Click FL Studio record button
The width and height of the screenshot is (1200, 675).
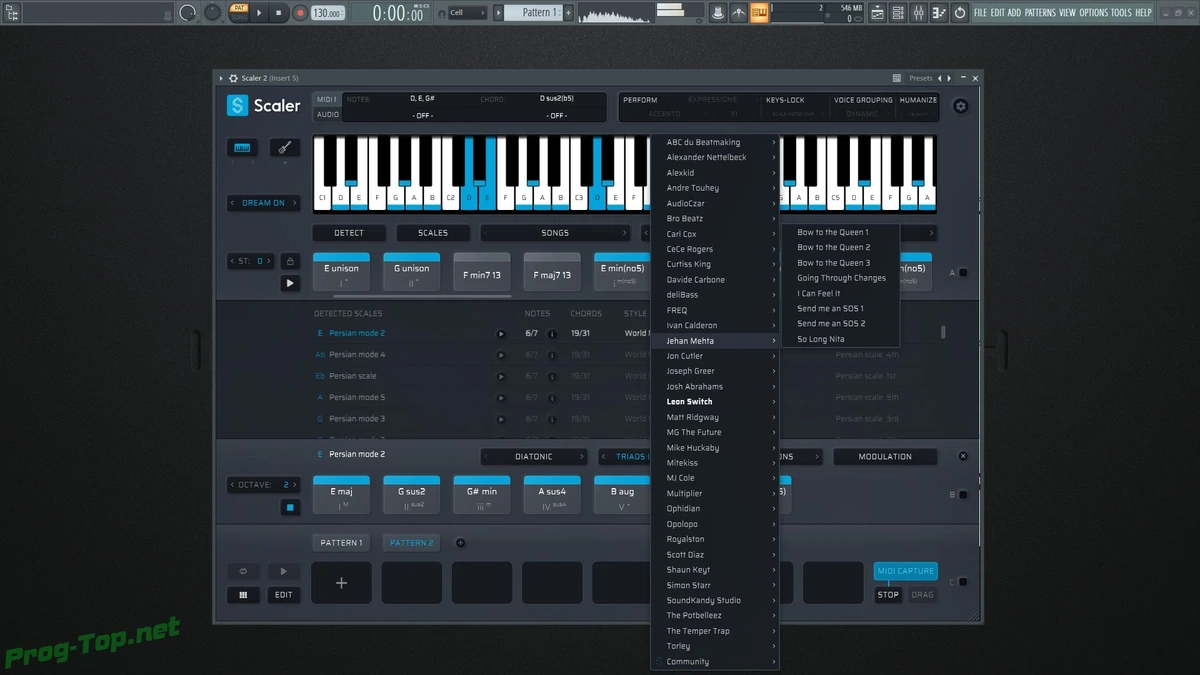click(x=299, y=13)
